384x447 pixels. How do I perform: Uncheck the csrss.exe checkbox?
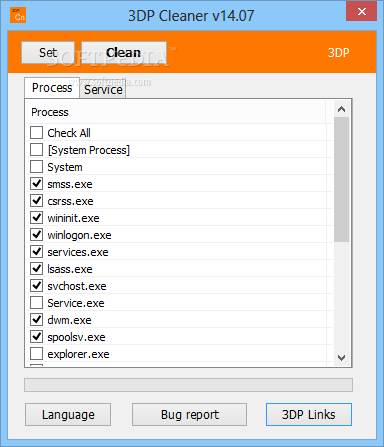(36, 200)
